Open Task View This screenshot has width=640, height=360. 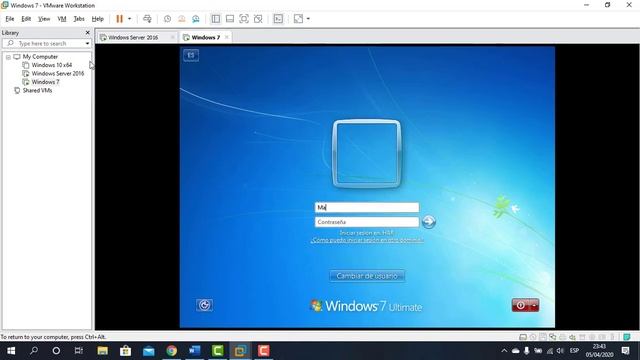[x=78, y=351]
